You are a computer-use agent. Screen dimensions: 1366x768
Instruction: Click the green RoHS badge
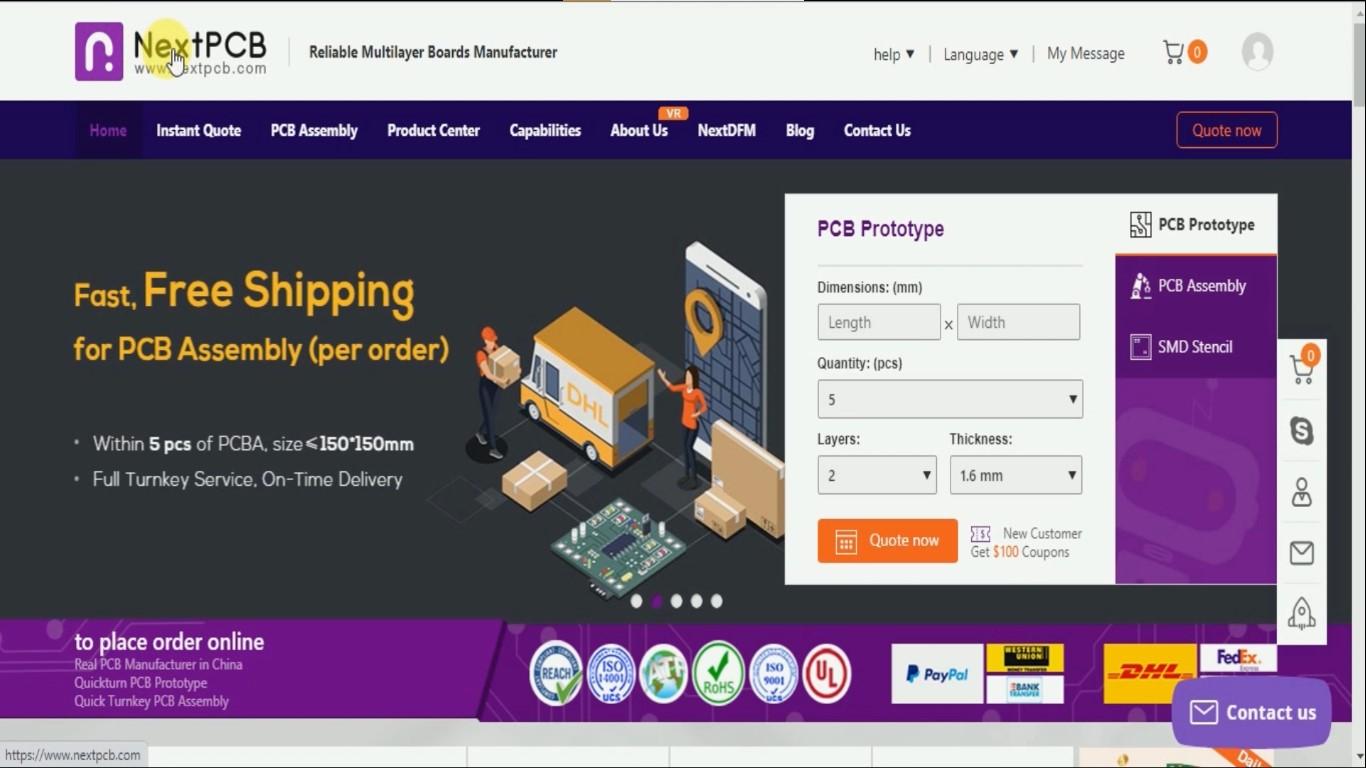pos(719,673)
